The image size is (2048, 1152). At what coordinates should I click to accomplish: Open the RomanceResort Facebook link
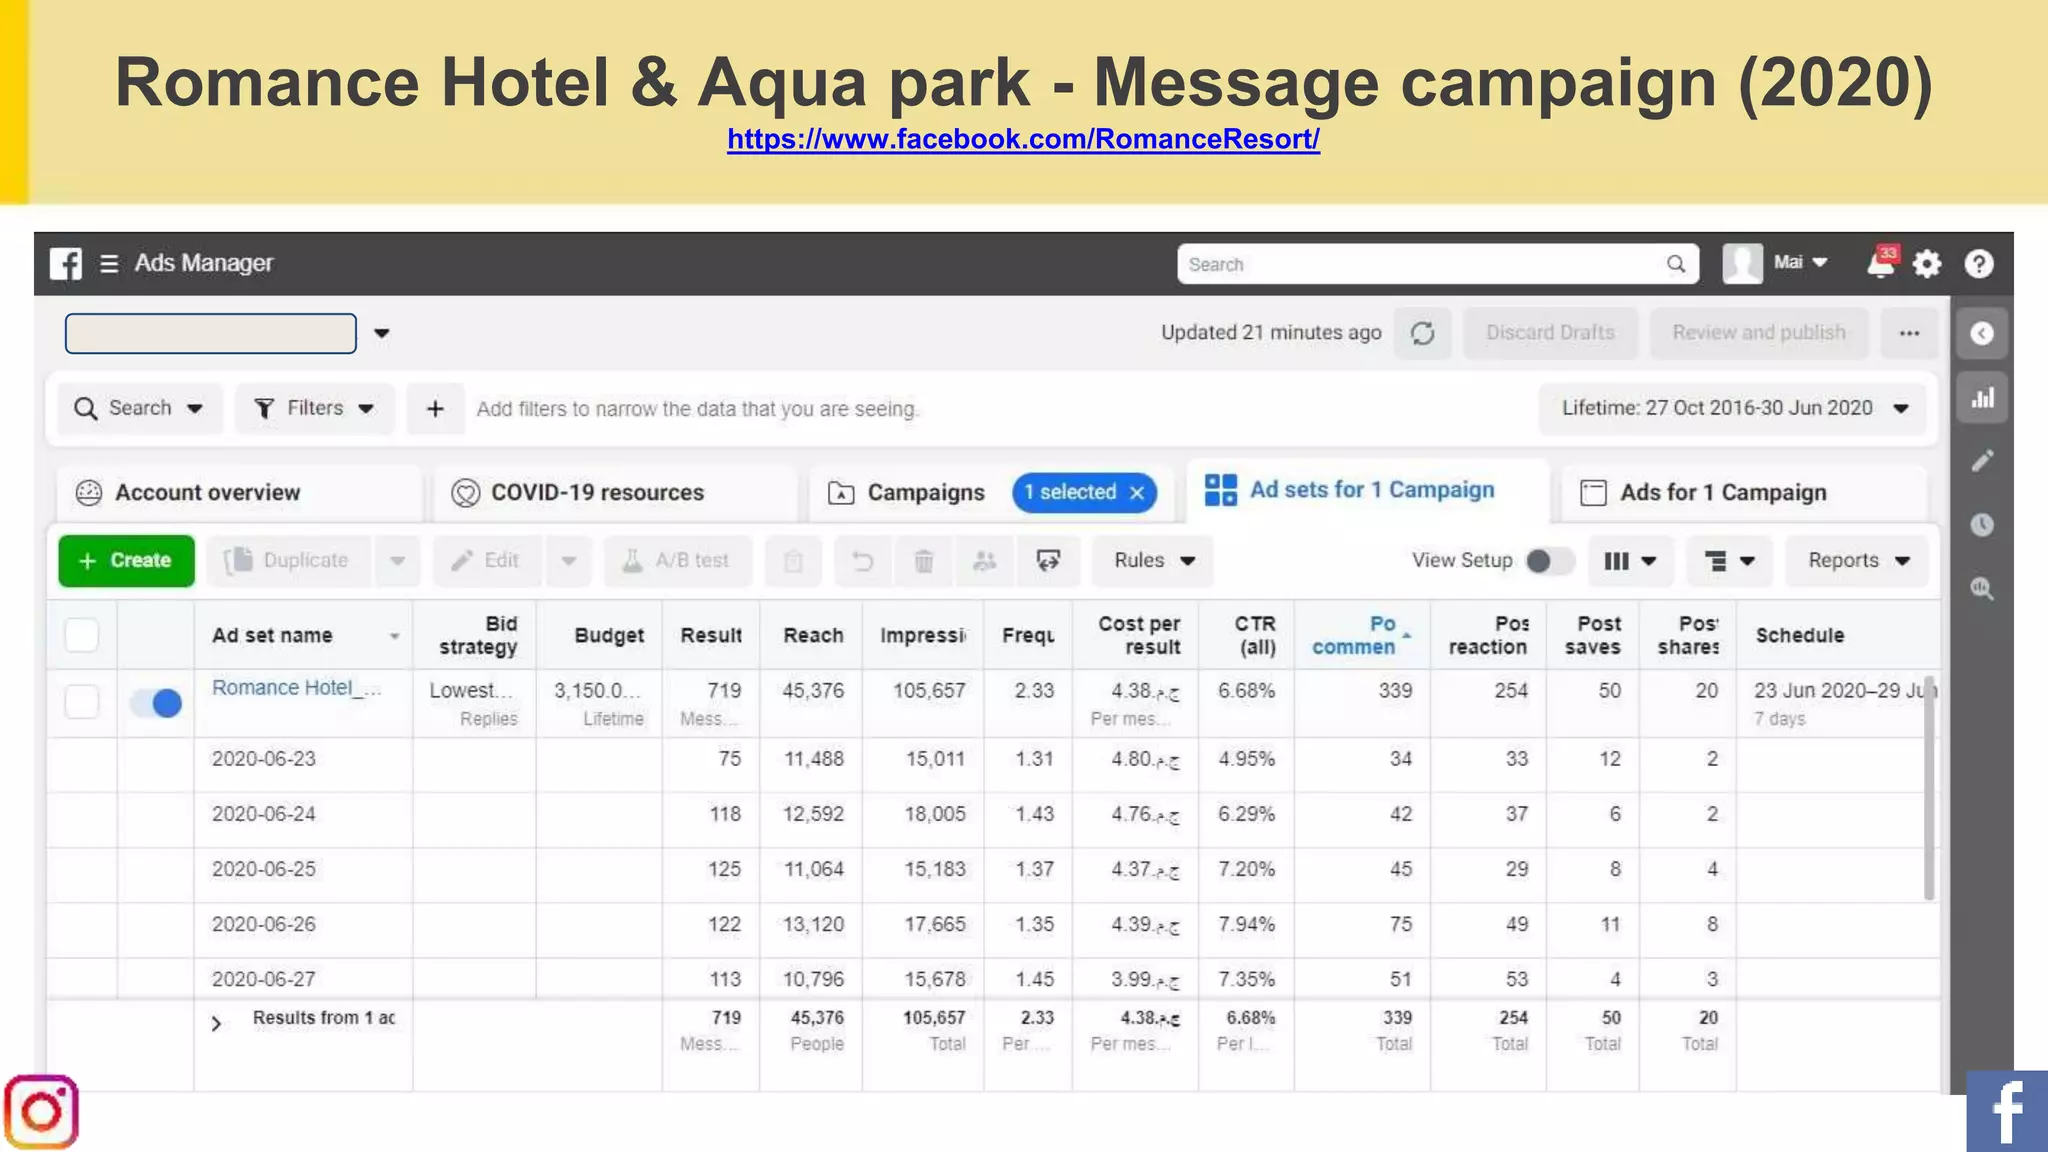click(x=1023, y=139)
